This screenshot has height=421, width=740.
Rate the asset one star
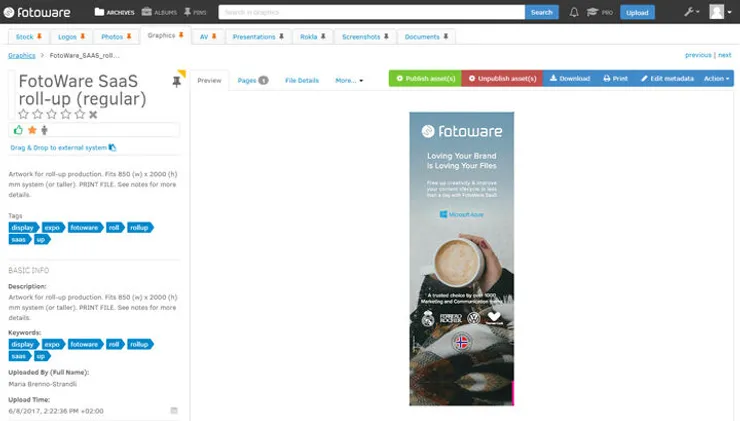pyautogui.click(x=23, y=114)
